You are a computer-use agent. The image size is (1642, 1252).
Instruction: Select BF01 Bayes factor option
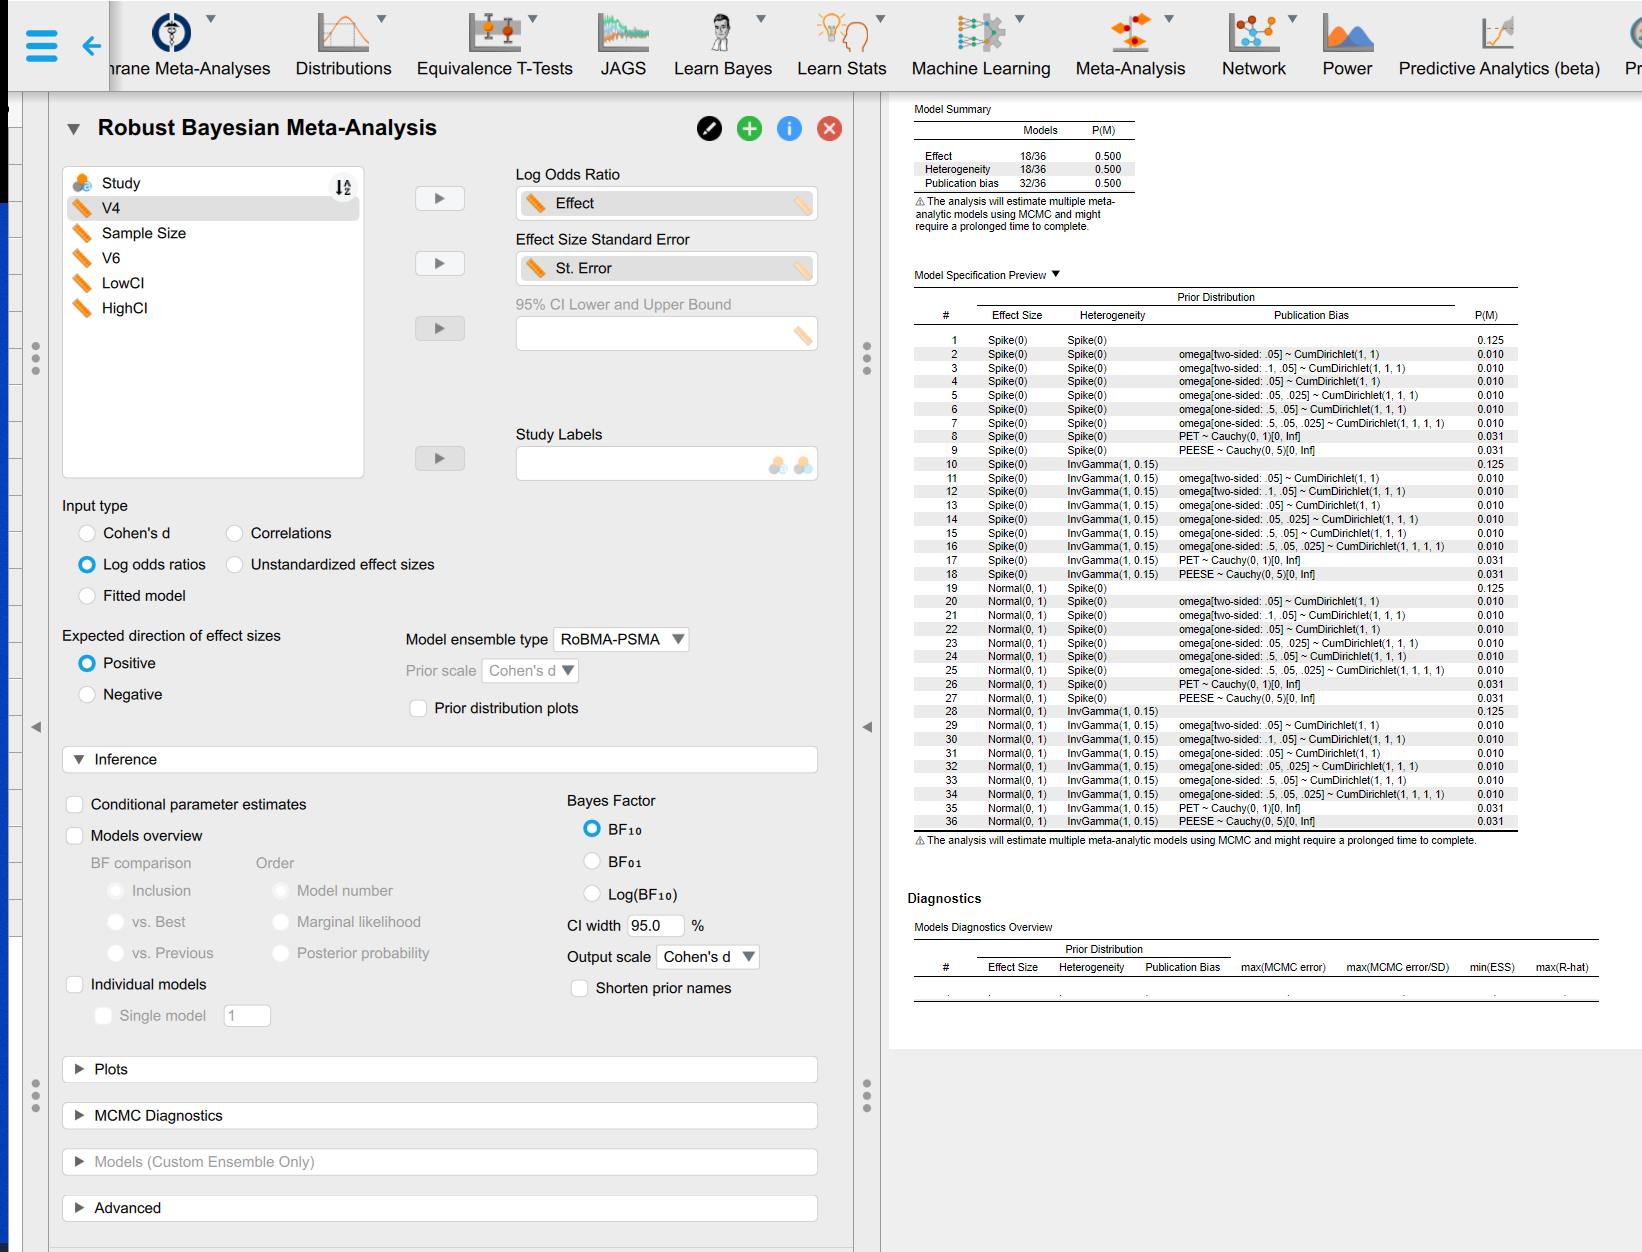click(592, 861)
